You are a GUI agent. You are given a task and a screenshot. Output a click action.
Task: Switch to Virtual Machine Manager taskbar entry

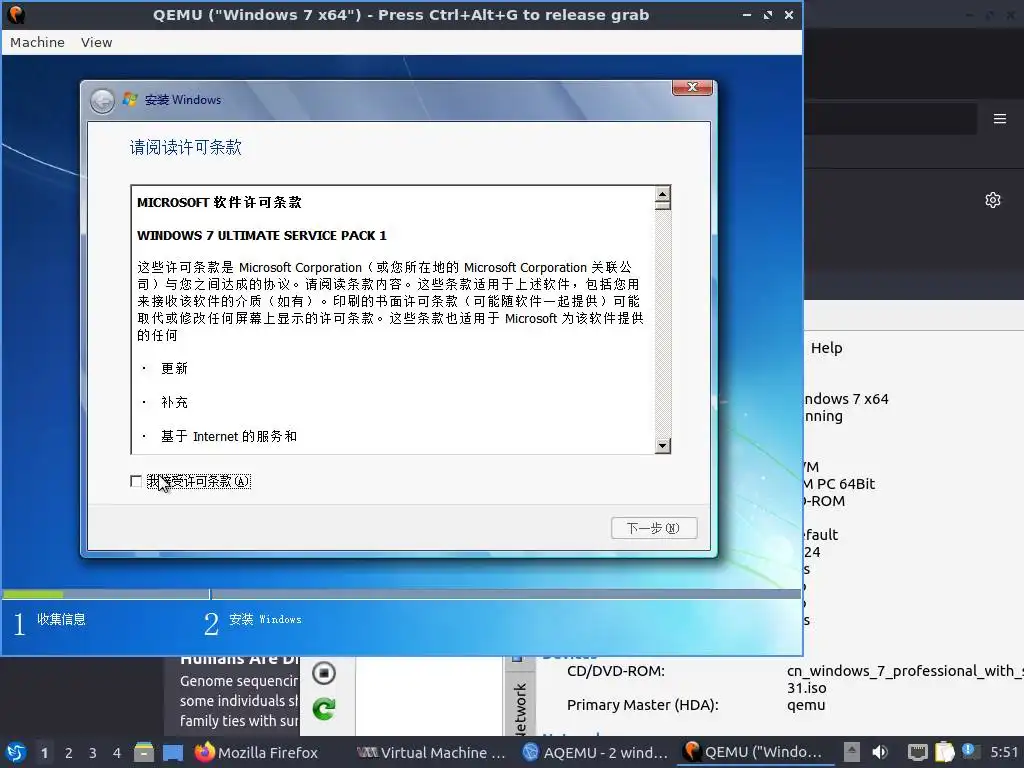coord(432,752)
